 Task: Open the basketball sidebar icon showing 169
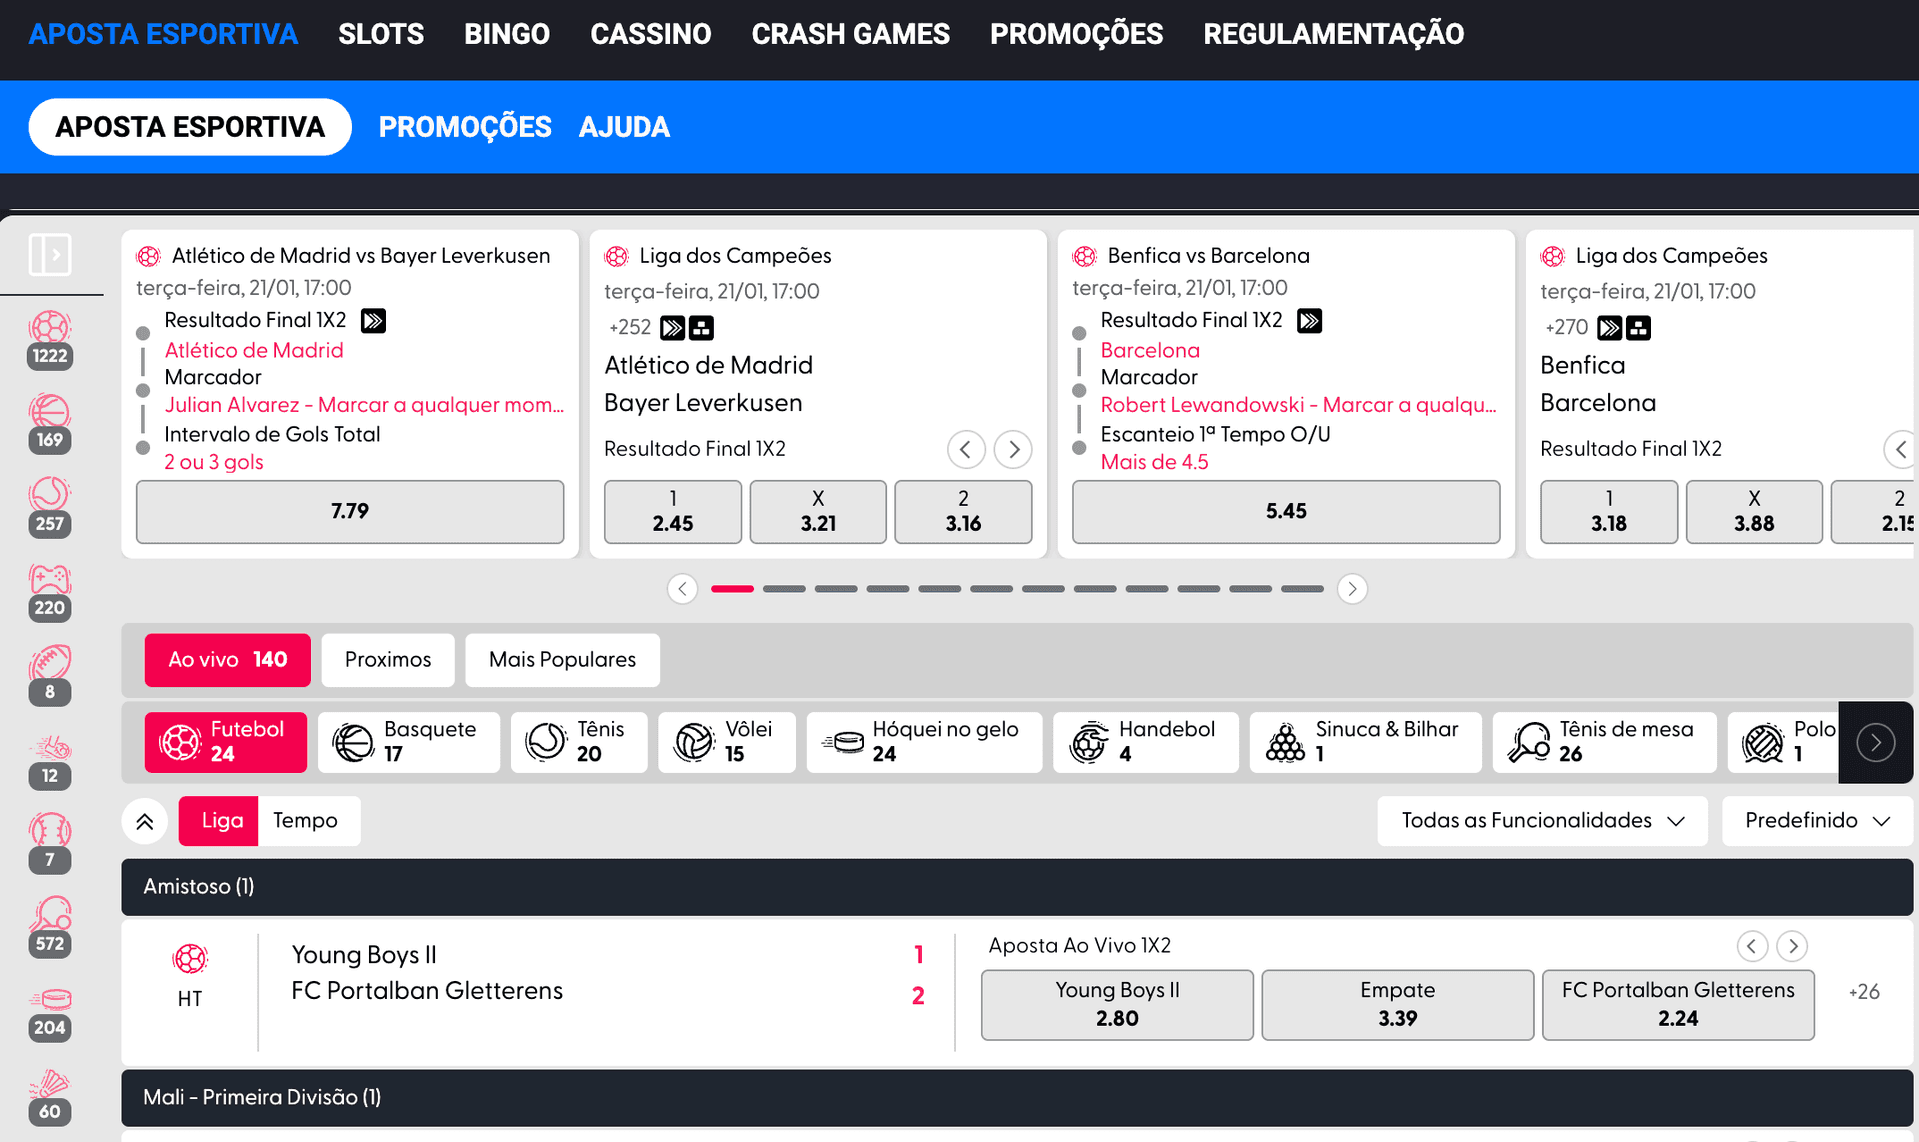point(50,424)
